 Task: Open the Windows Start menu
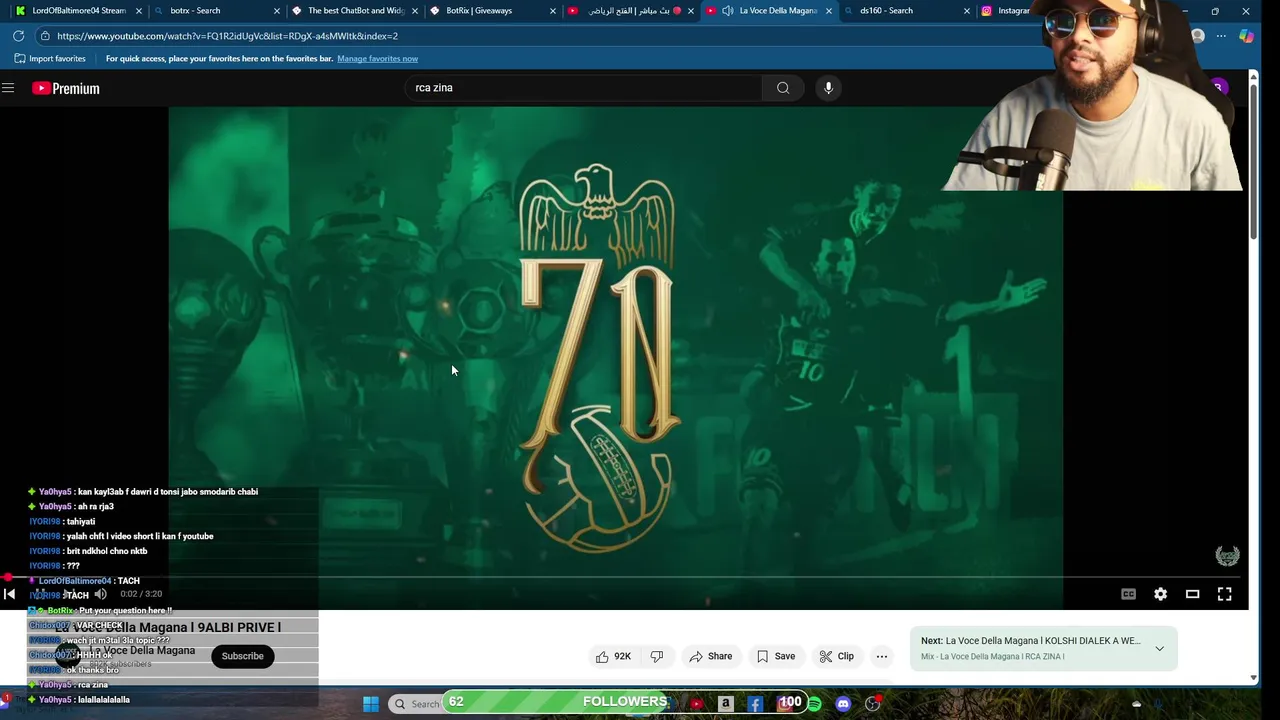point(371,704)
